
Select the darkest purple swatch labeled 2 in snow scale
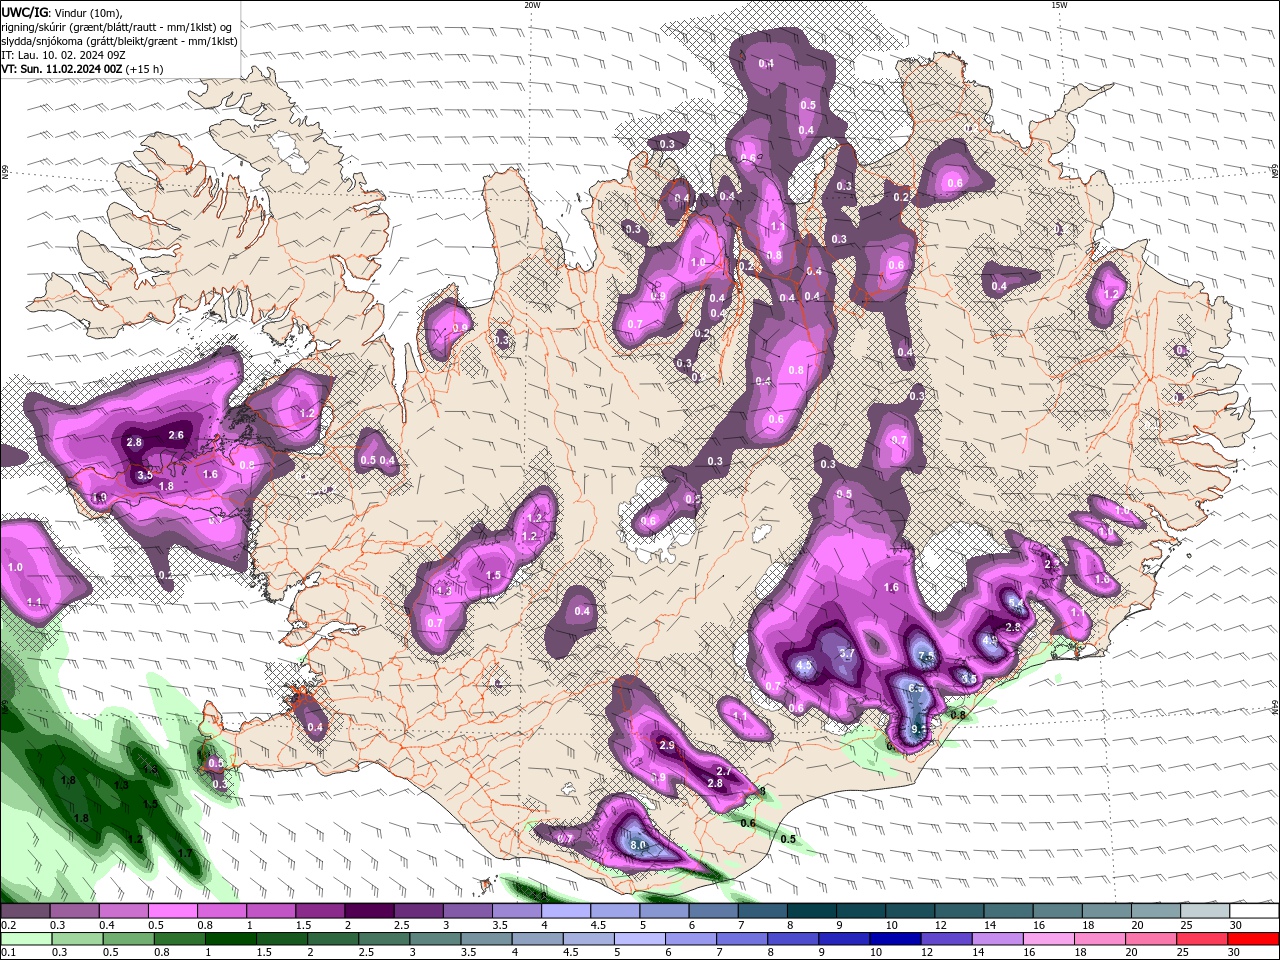369,911
